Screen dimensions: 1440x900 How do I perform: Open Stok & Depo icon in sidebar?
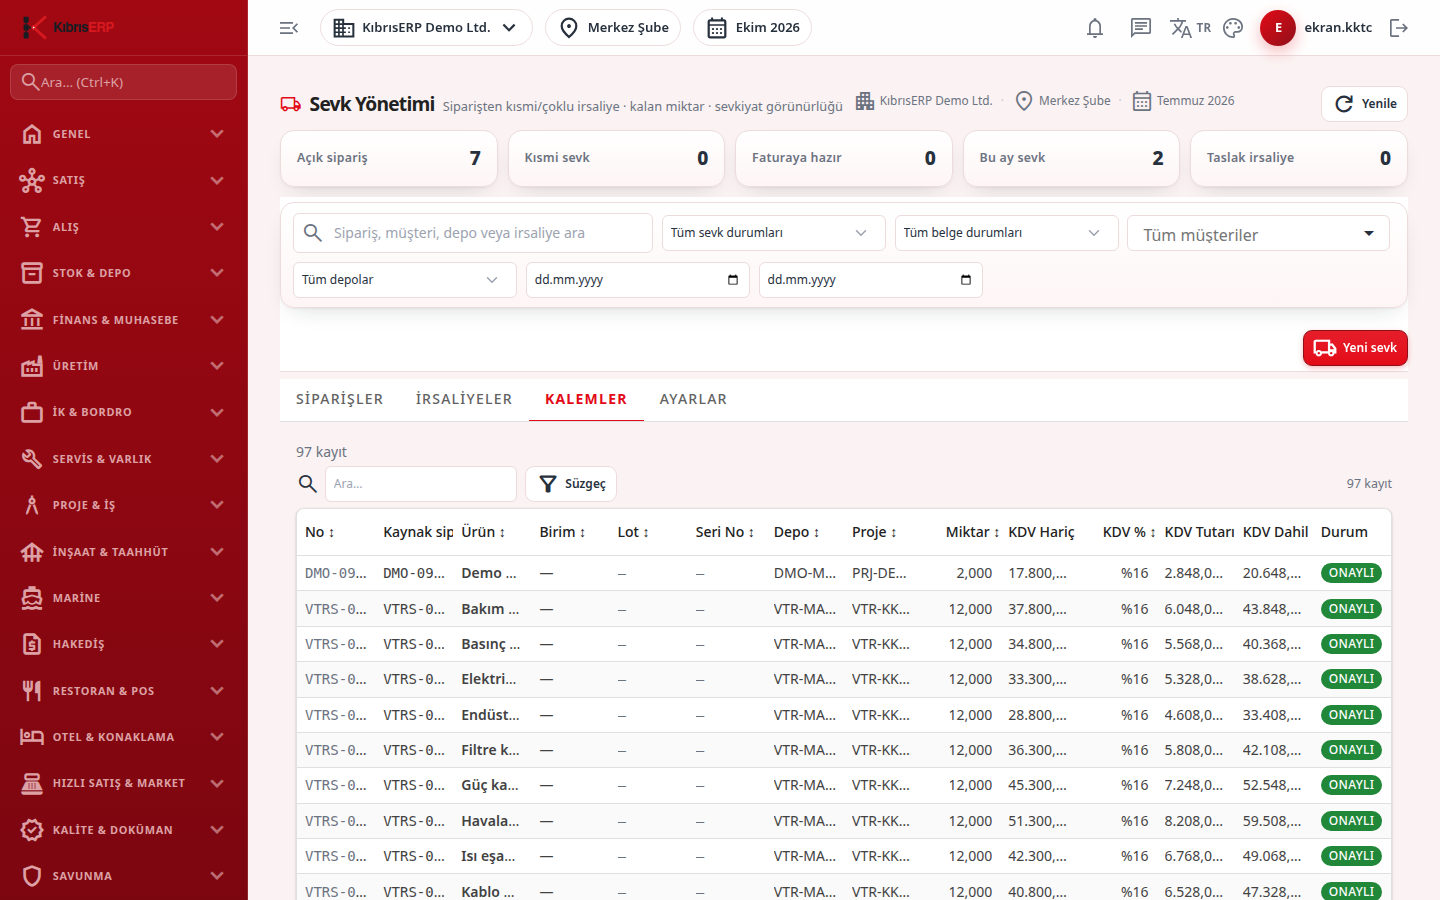[32, 273]
